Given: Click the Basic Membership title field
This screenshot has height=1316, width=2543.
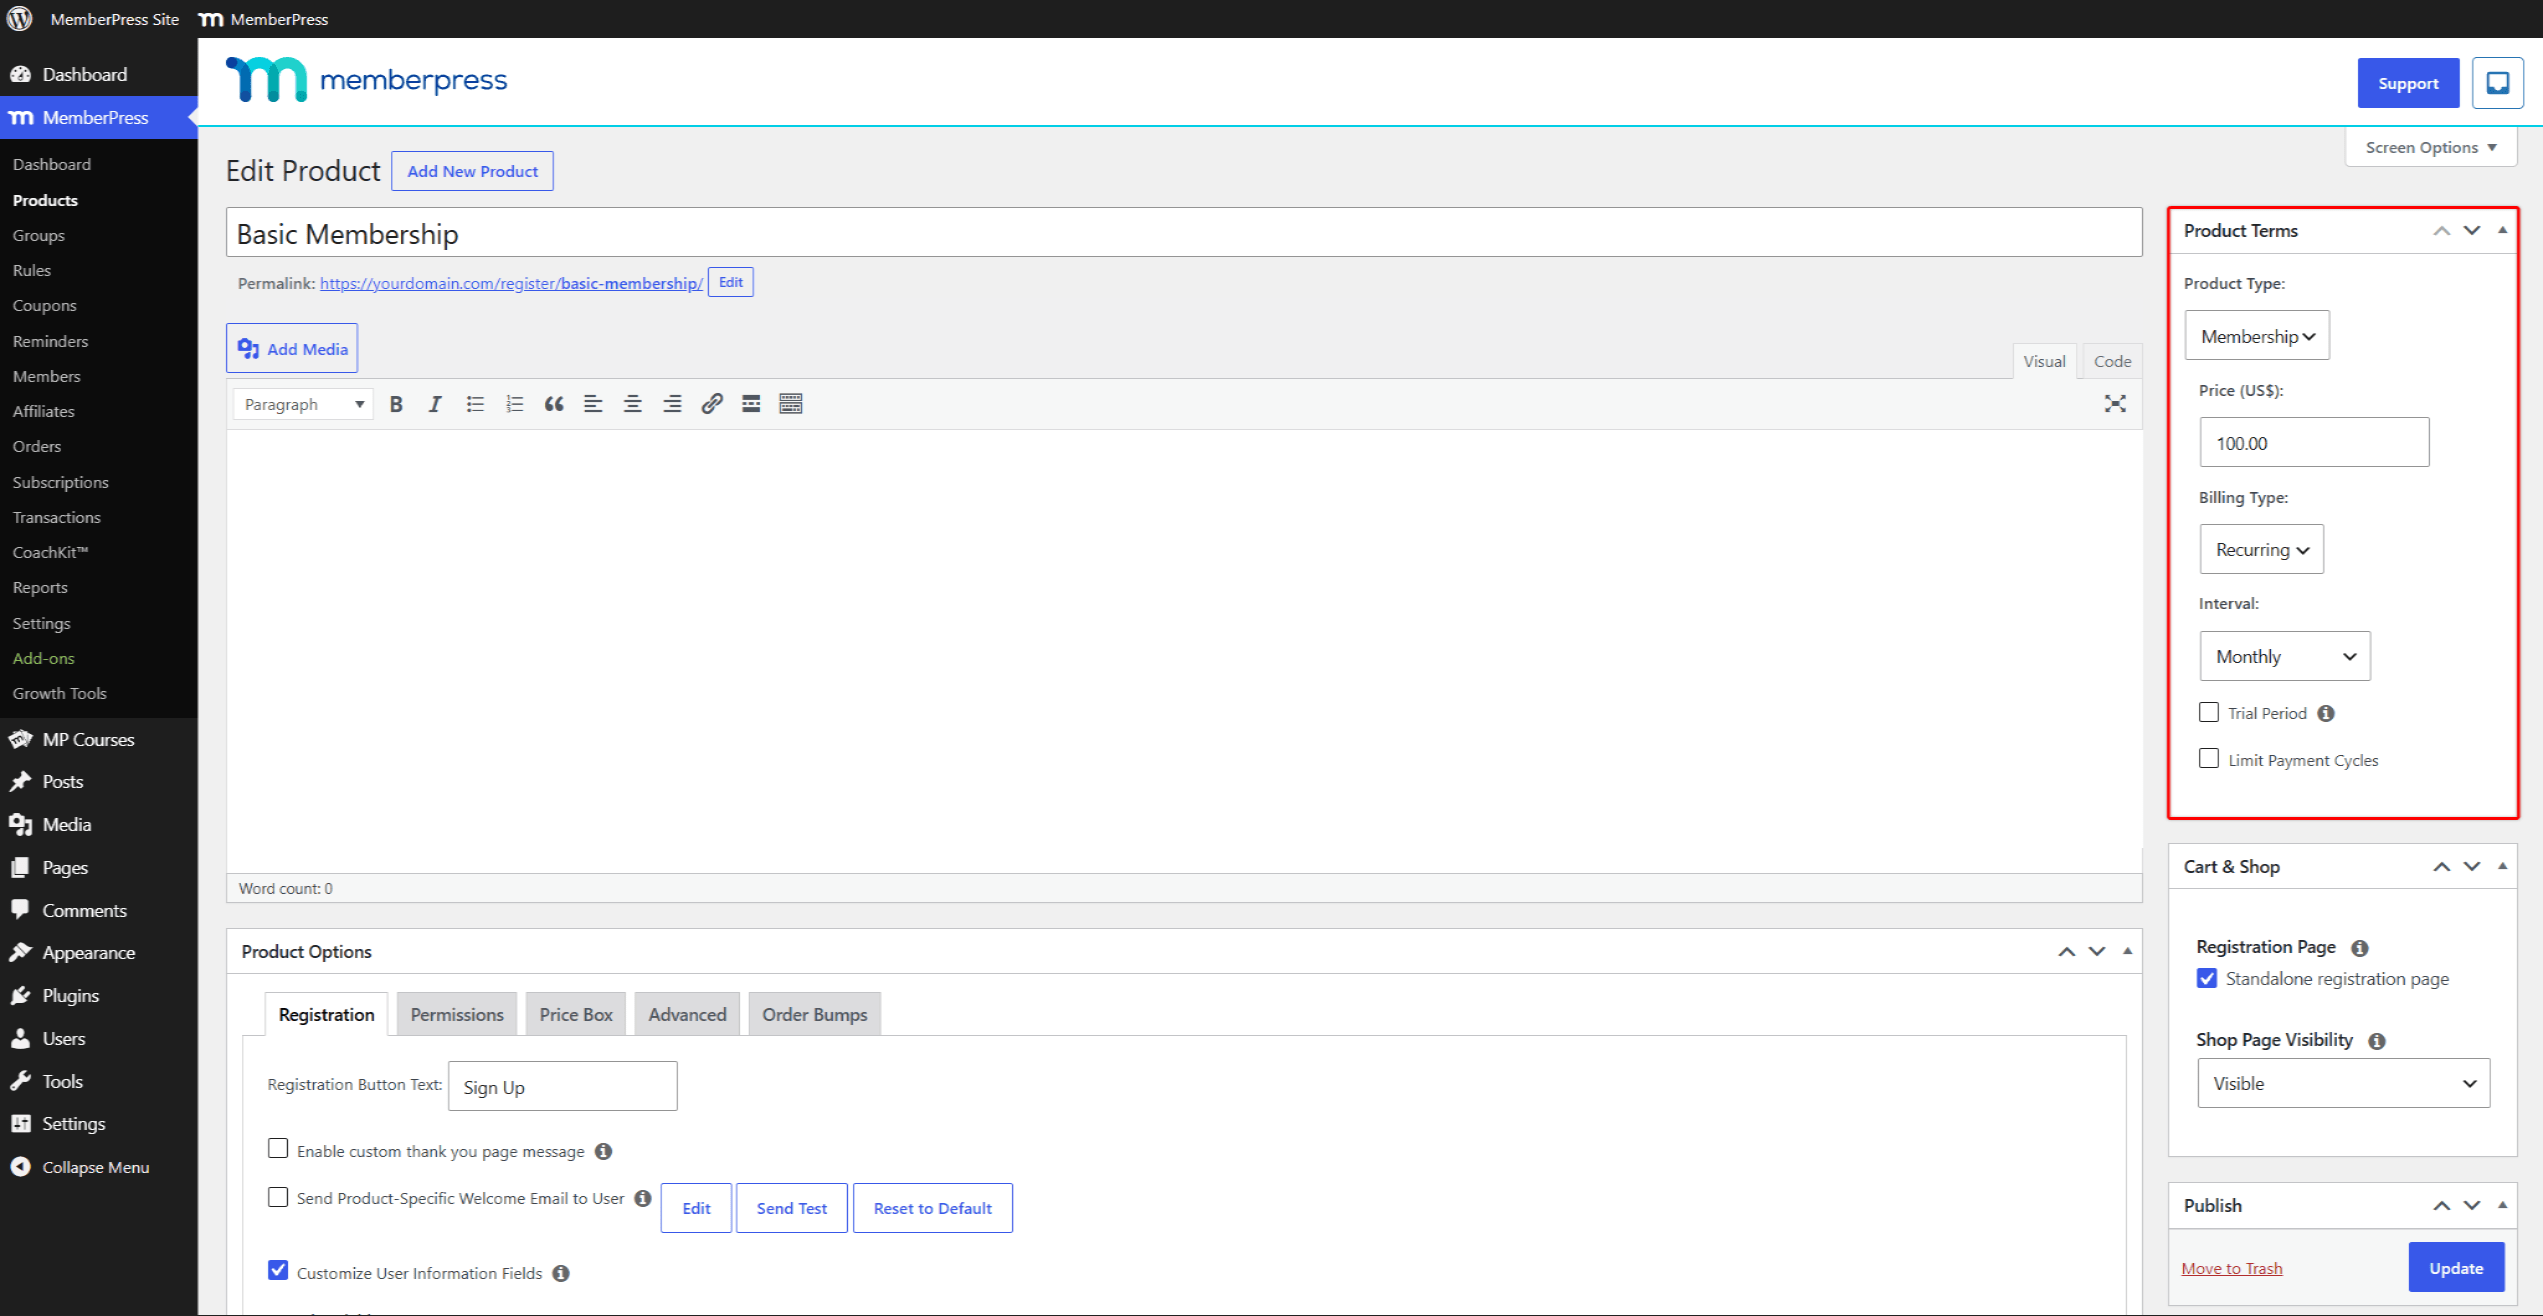Looking at the screenshot, I should 1184,233.
